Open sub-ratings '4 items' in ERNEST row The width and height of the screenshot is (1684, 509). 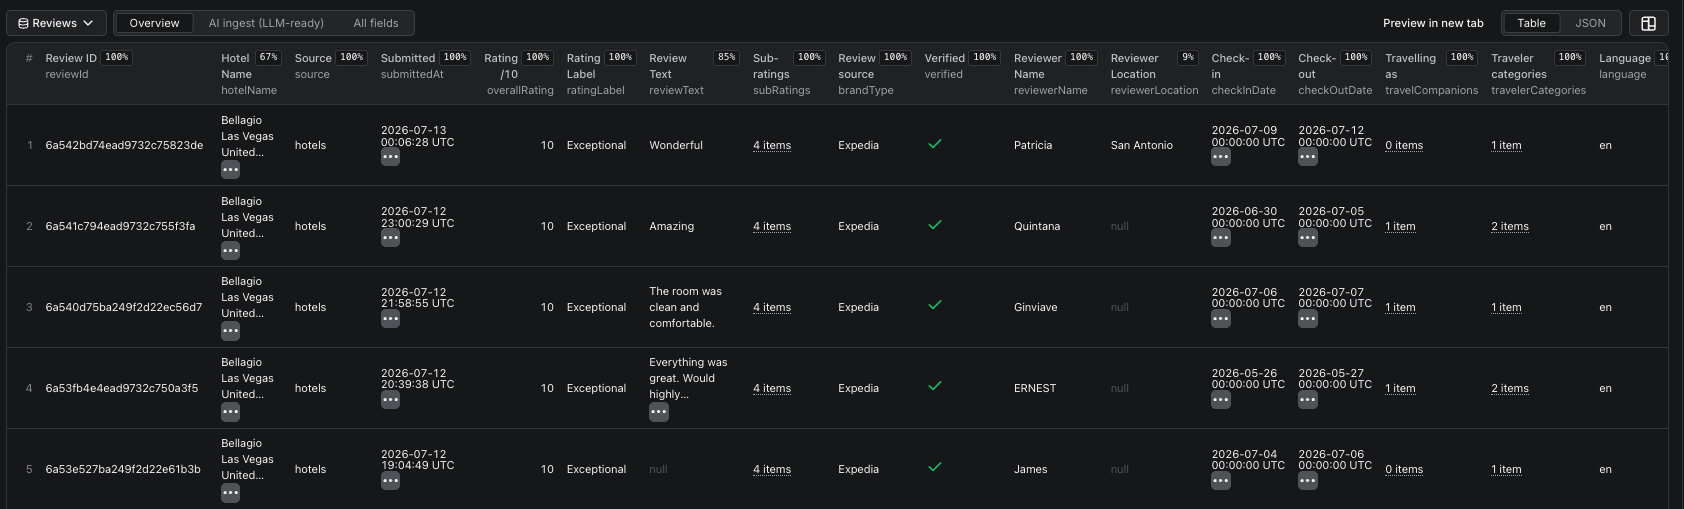[x=772, y=388]
